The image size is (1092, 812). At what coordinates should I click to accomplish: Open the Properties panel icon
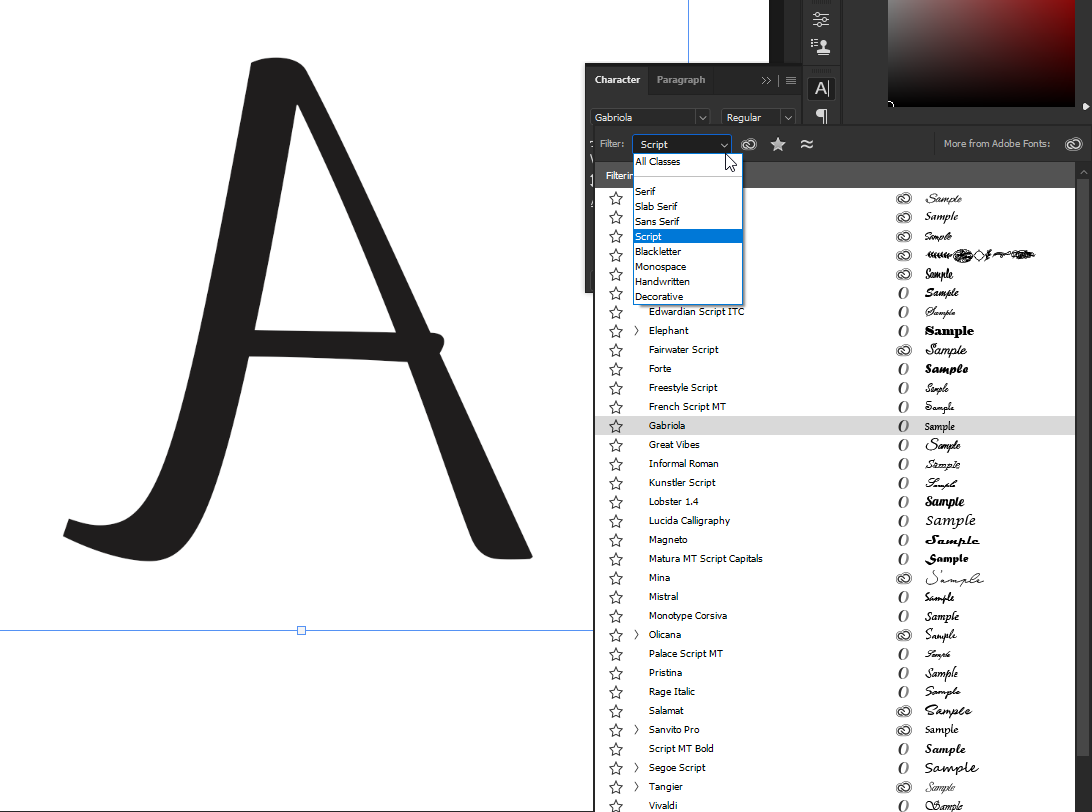coord(820,18)
